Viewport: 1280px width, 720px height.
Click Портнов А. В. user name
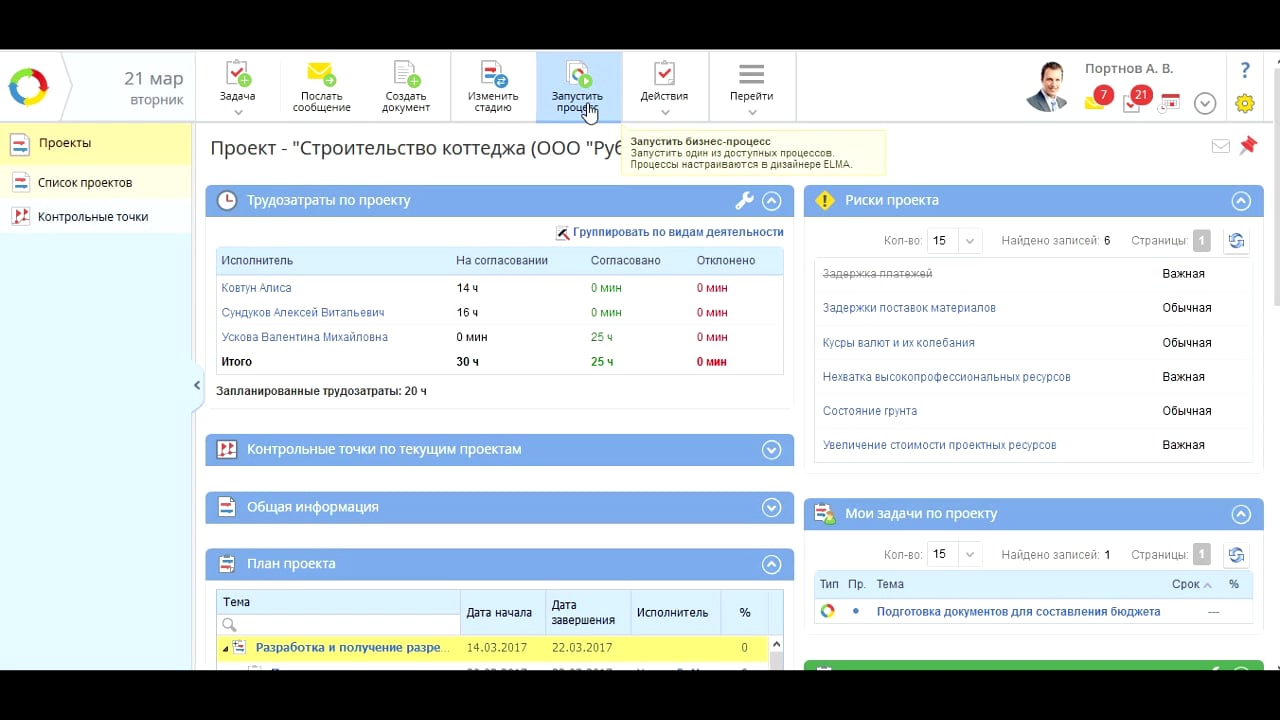1129,69
